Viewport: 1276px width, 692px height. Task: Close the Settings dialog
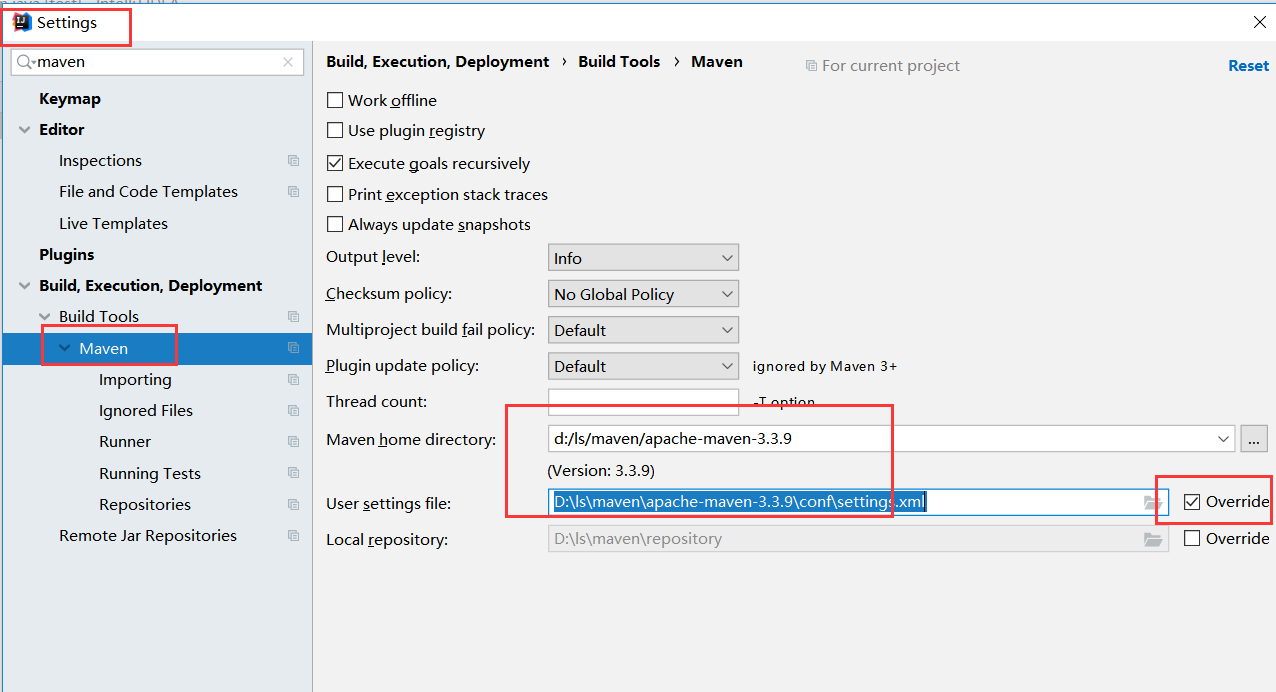click(1259, 22)
